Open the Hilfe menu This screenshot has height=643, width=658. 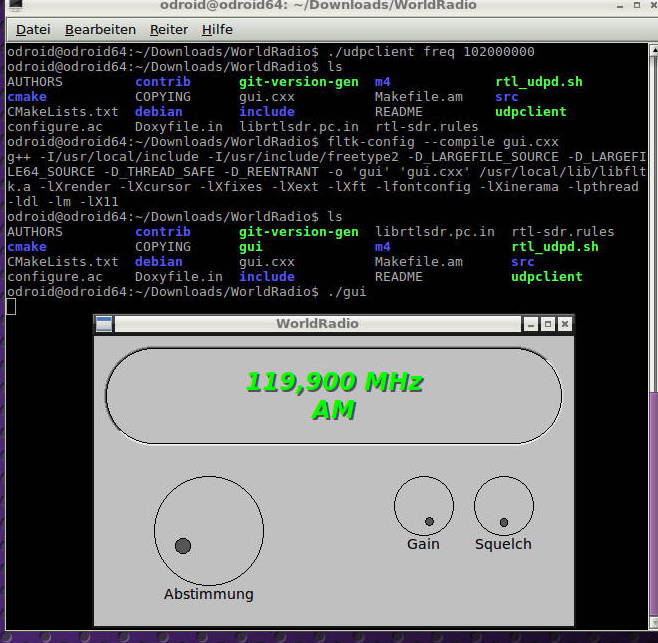217,30
